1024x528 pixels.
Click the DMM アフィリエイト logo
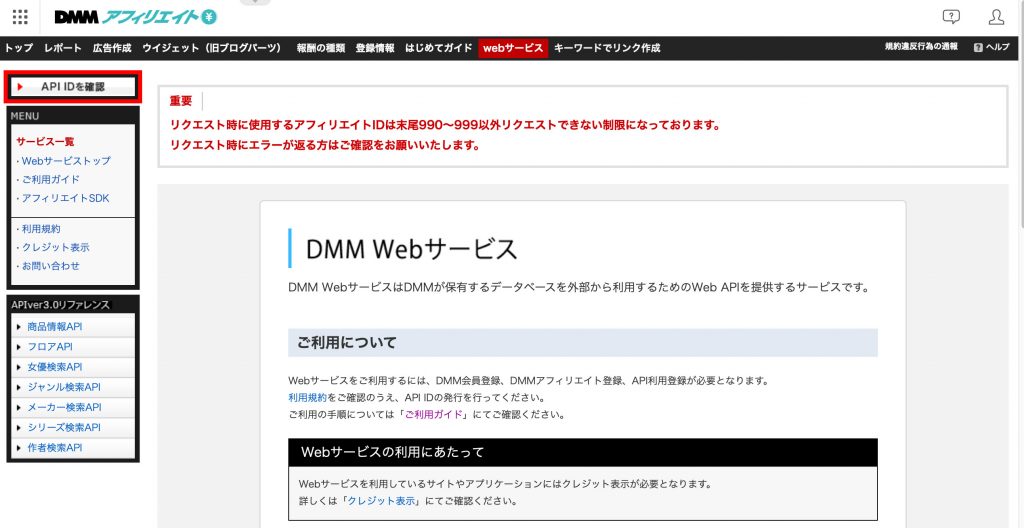[135, 17]
